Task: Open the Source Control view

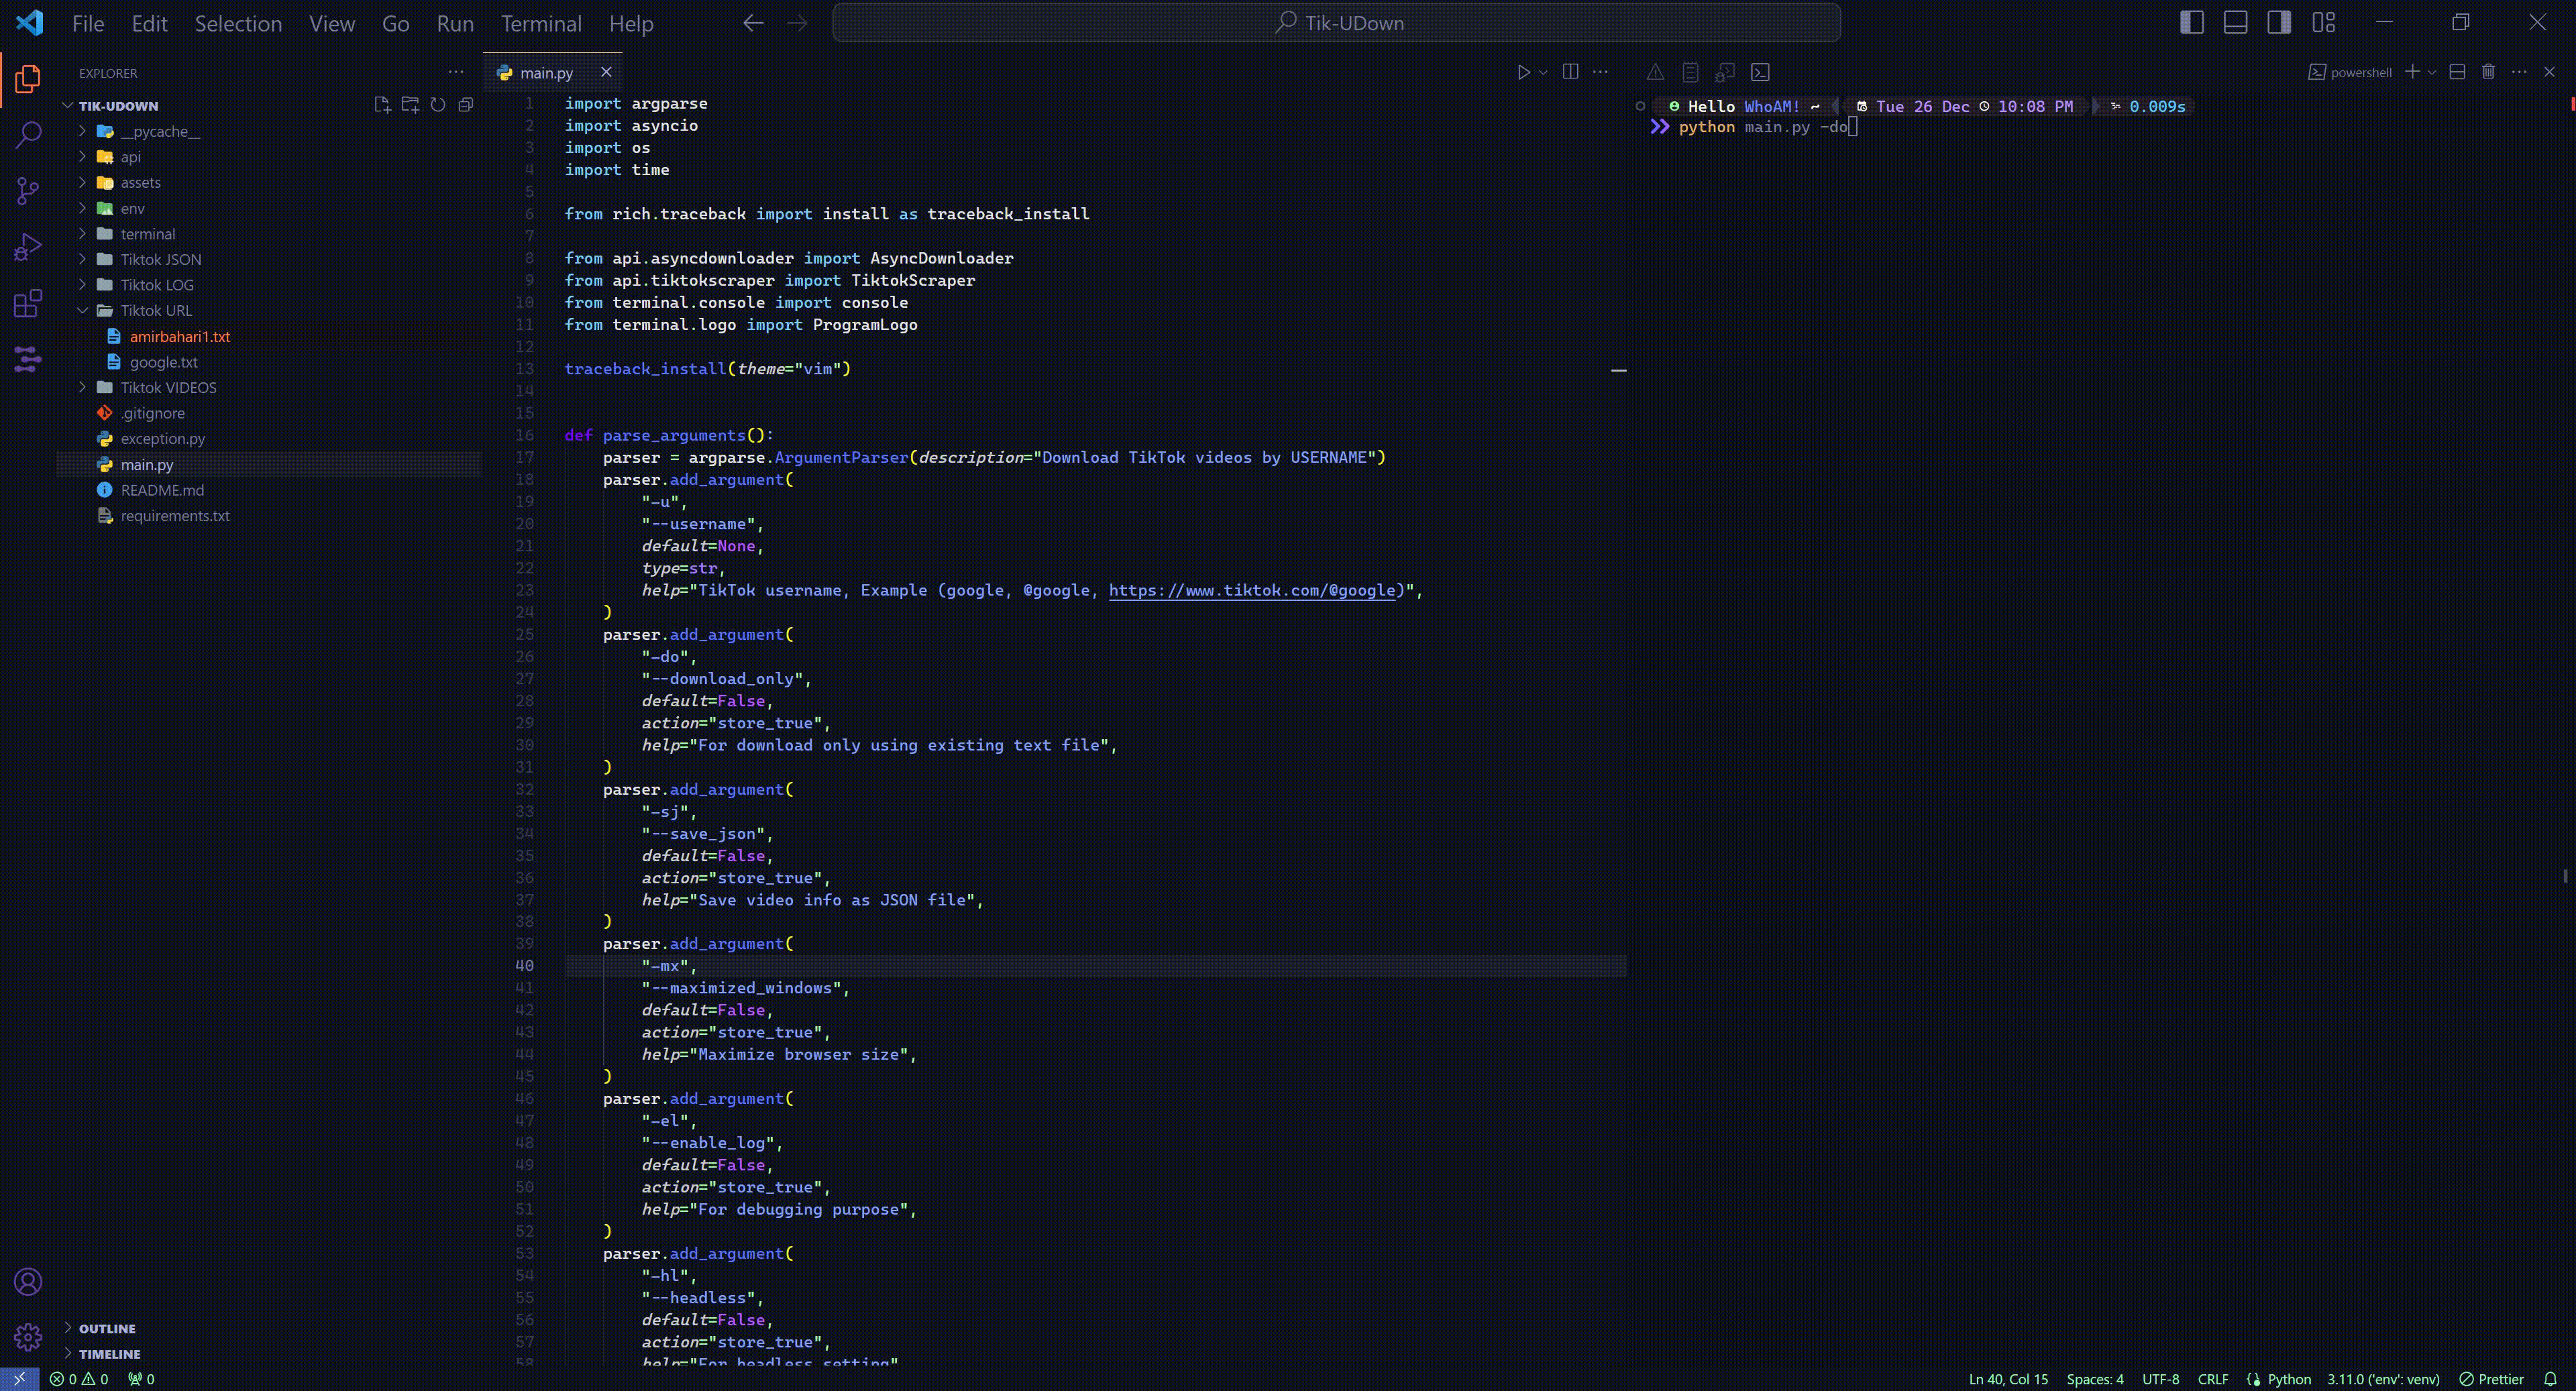Action: click(x=28, y=190)
